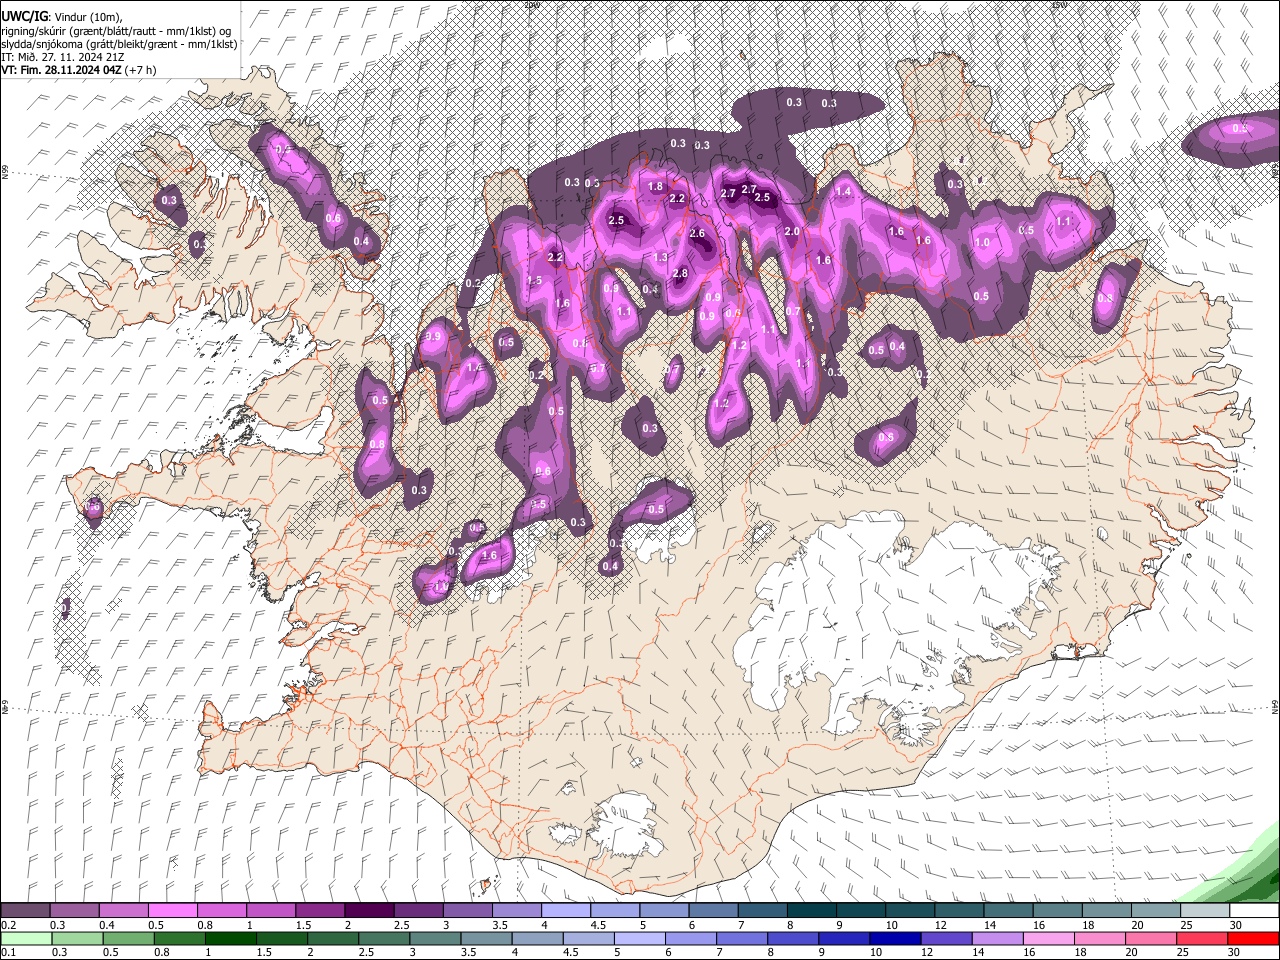Click the 2.6 snowfall value on the map

[697, 234]
